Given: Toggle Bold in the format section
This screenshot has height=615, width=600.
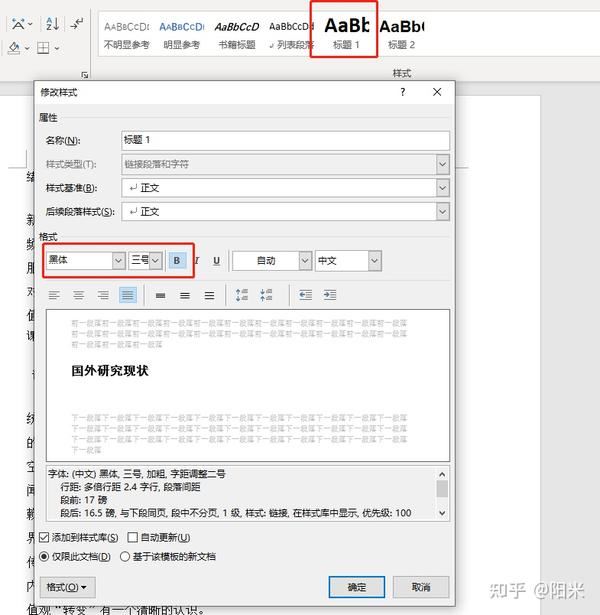Looking at the screenshot, I should point(177,261).
